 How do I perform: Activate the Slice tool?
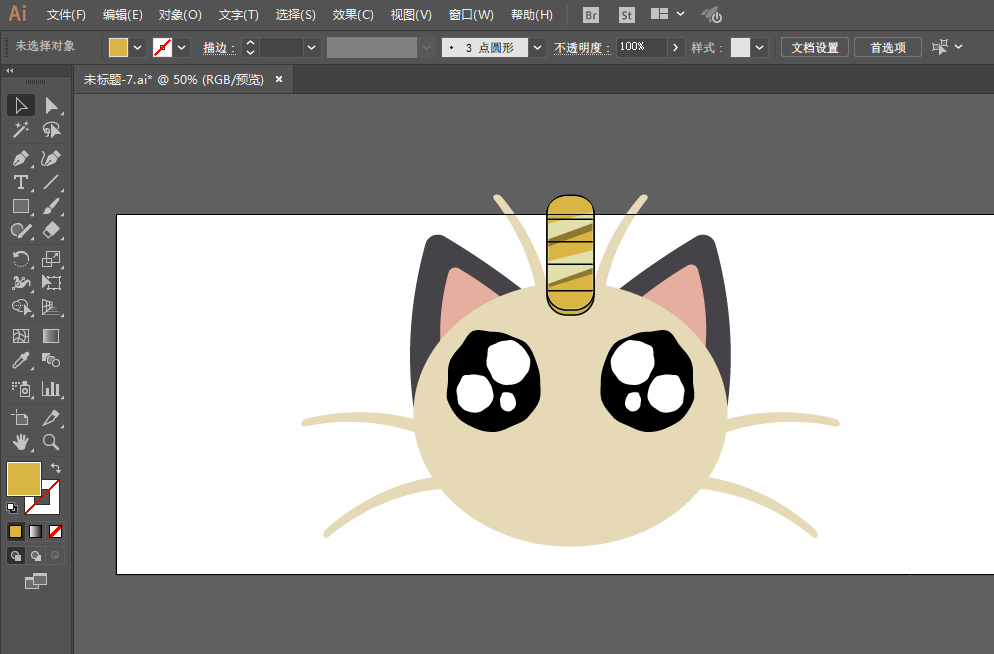tap(51, 418)
